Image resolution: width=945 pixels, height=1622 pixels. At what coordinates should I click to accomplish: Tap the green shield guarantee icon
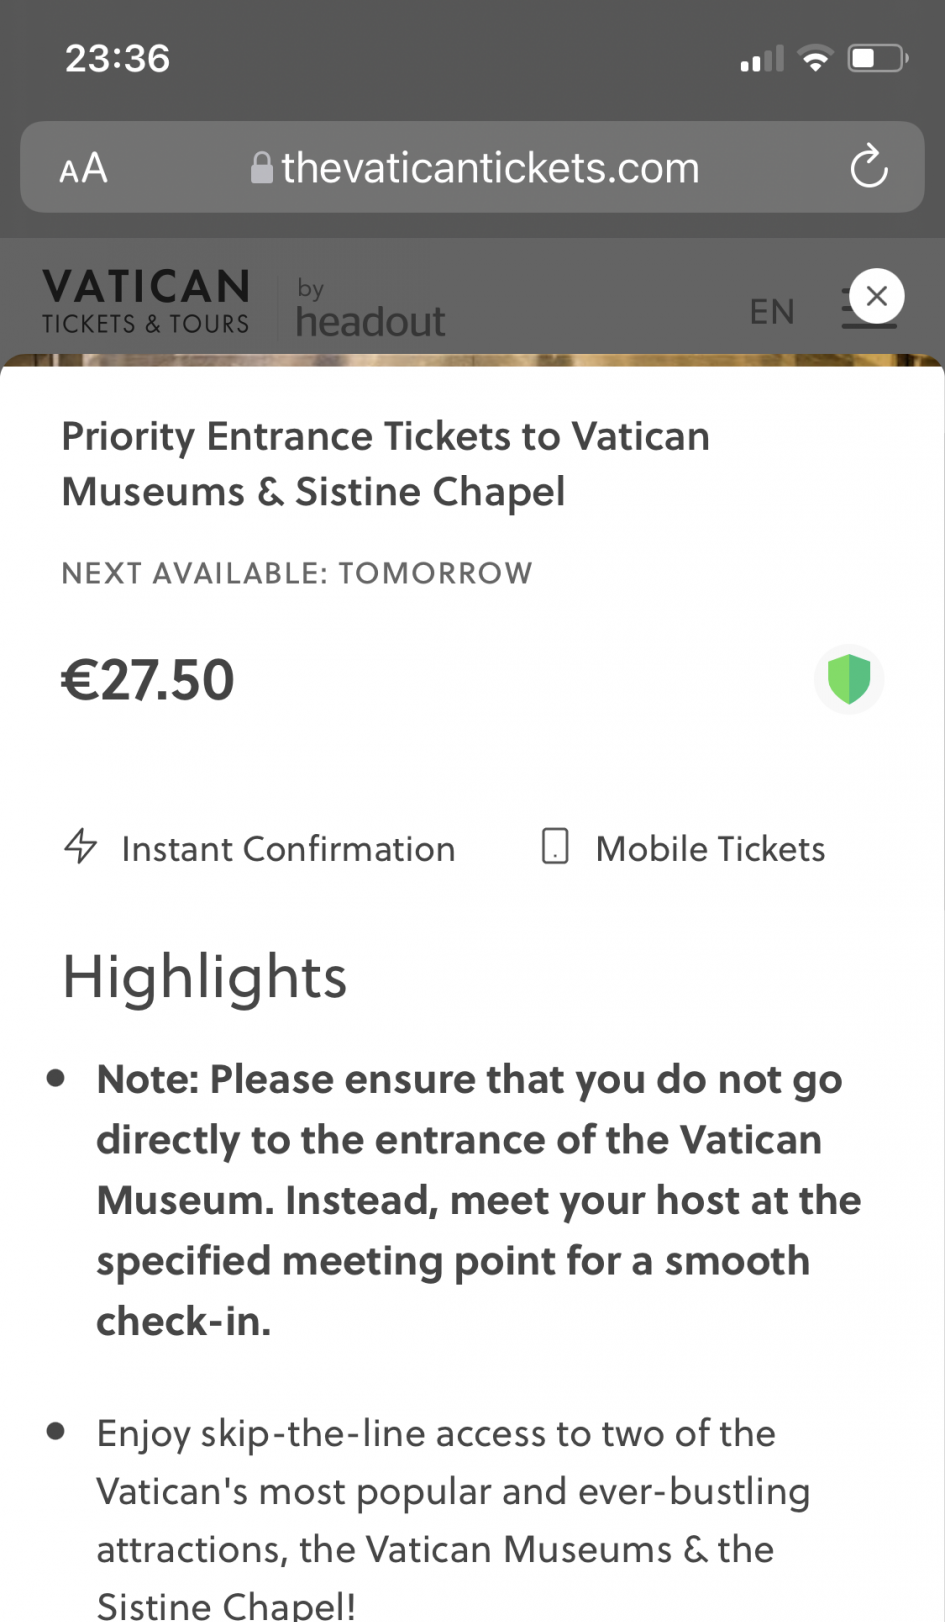pyautogui.click(x=849, y=680)
